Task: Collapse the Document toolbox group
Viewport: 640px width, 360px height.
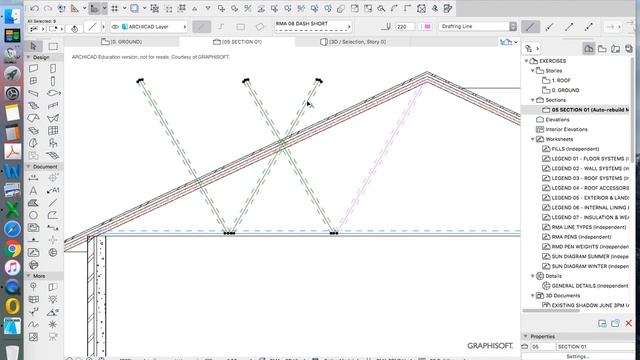Action: pos(29,167)
